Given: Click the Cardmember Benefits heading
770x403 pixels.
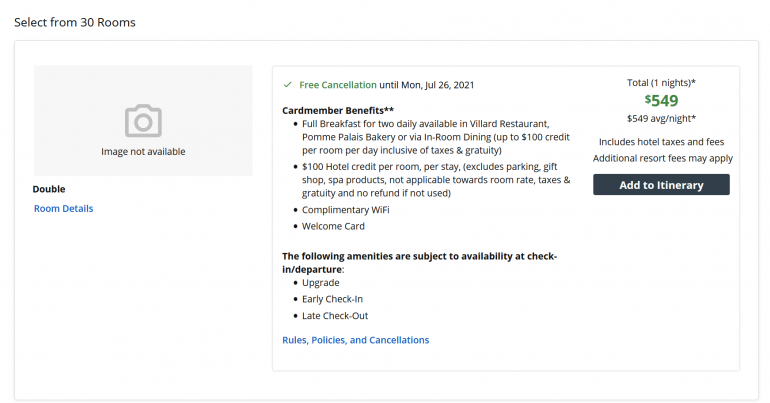Looking at the screenshot, I should click(338, 109).
